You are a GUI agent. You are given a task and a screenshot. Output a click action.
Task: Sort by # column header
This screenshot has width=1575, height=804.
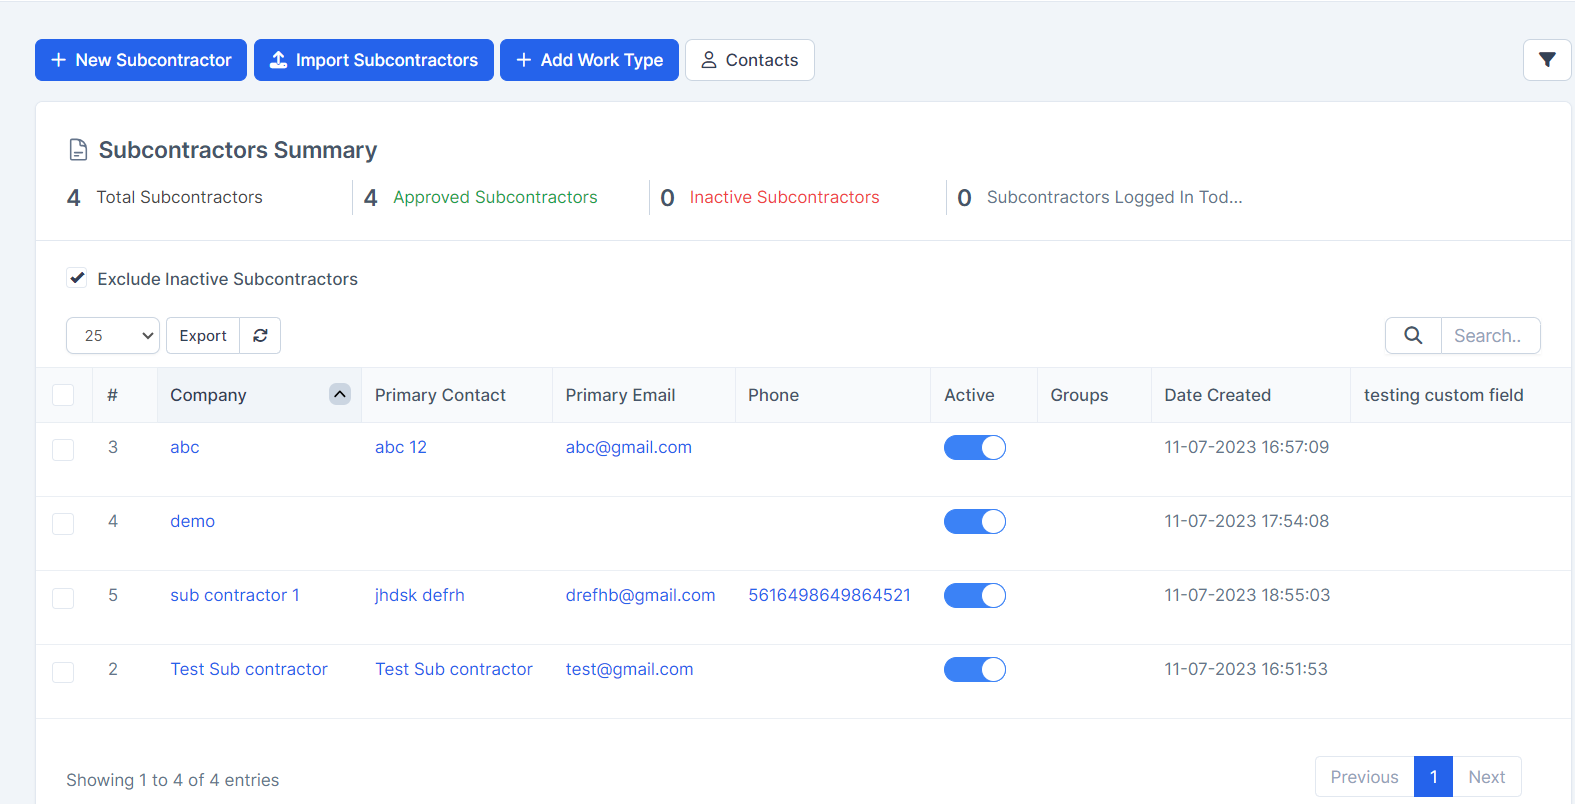(124, 395)
